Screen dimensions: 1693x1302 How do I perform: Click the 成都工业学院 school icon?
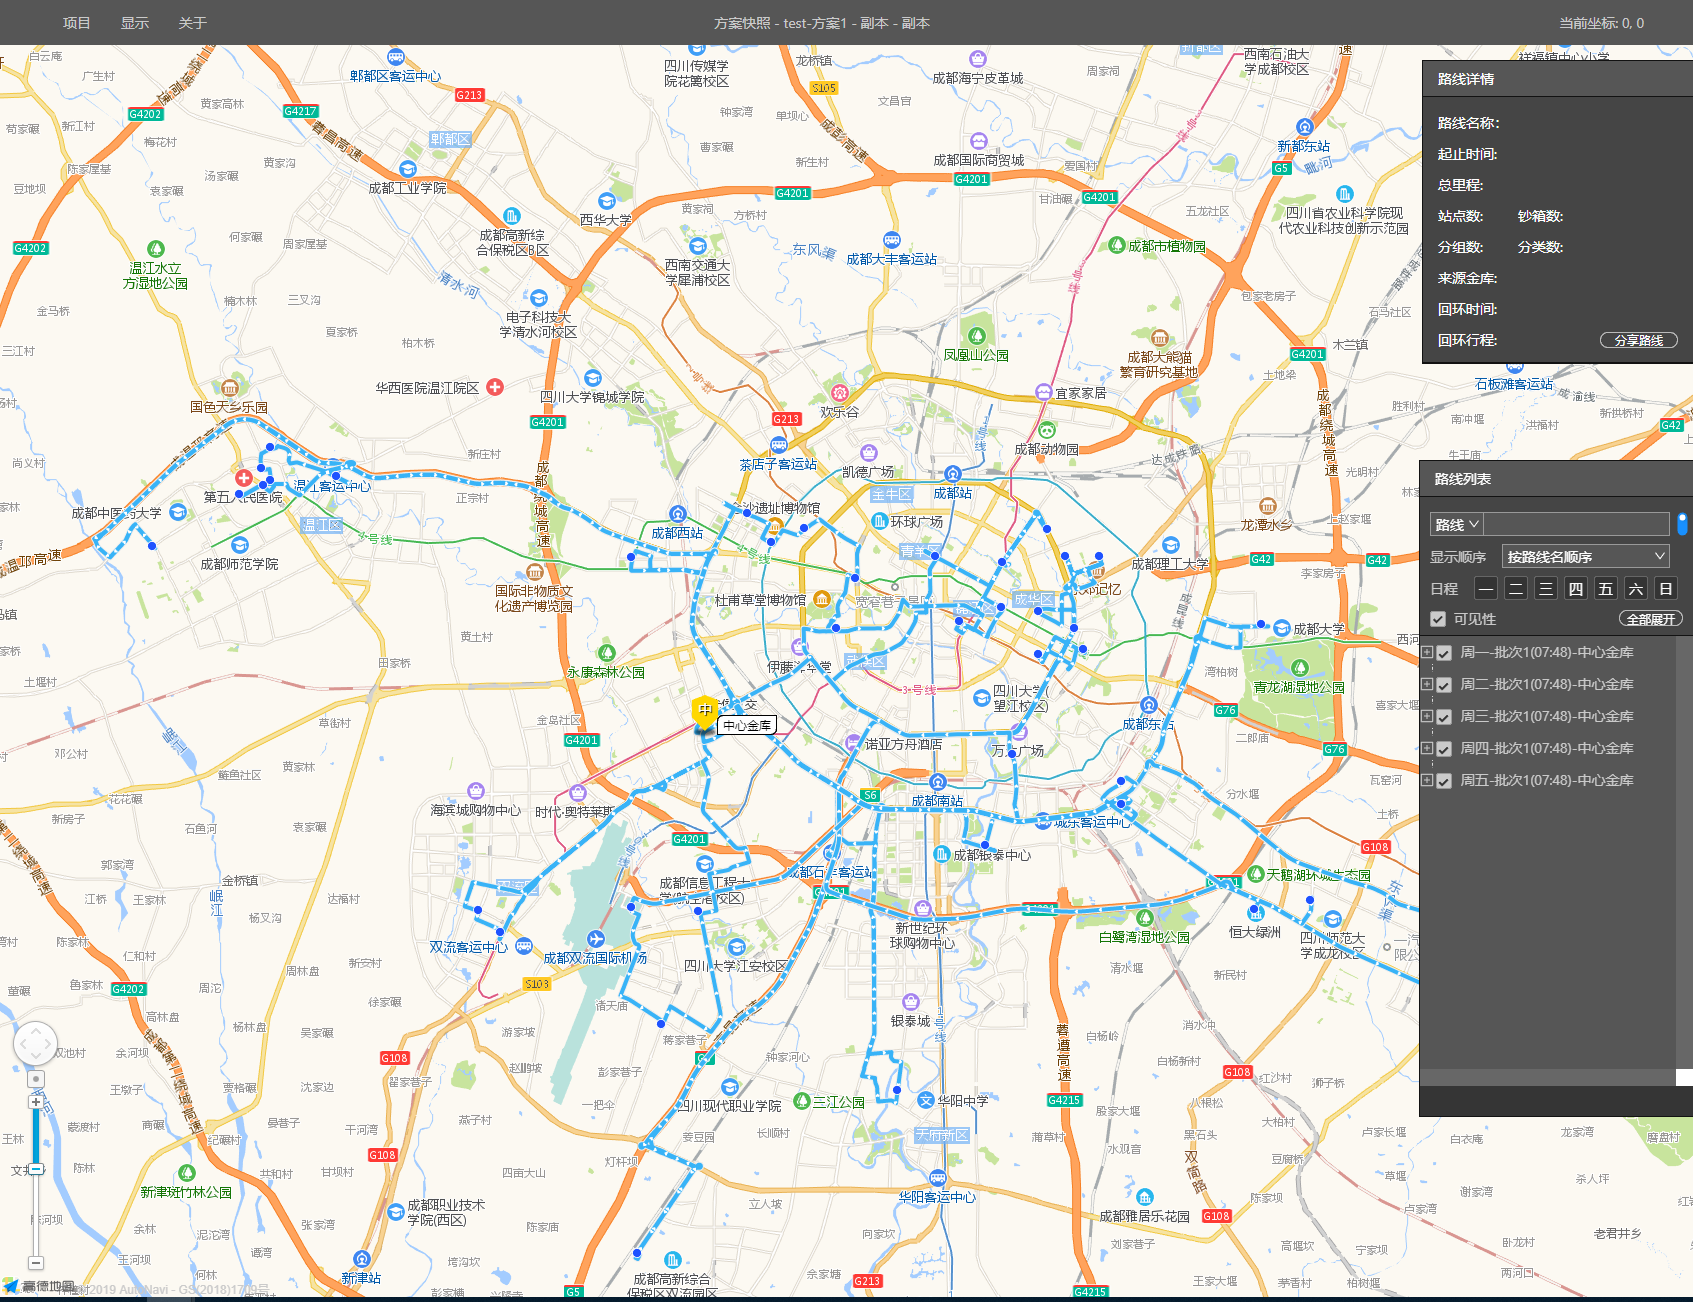(407, 169)
